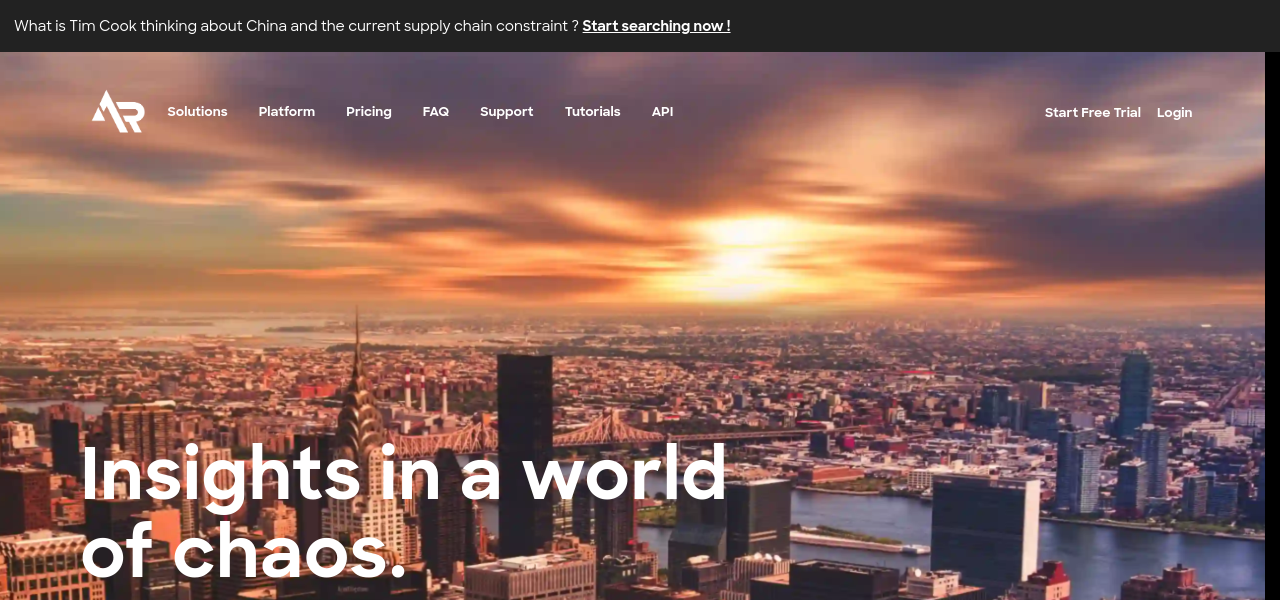Open the Pricing page
The width and height of the screenshot is (1280, 600).
tap(368, 112)
